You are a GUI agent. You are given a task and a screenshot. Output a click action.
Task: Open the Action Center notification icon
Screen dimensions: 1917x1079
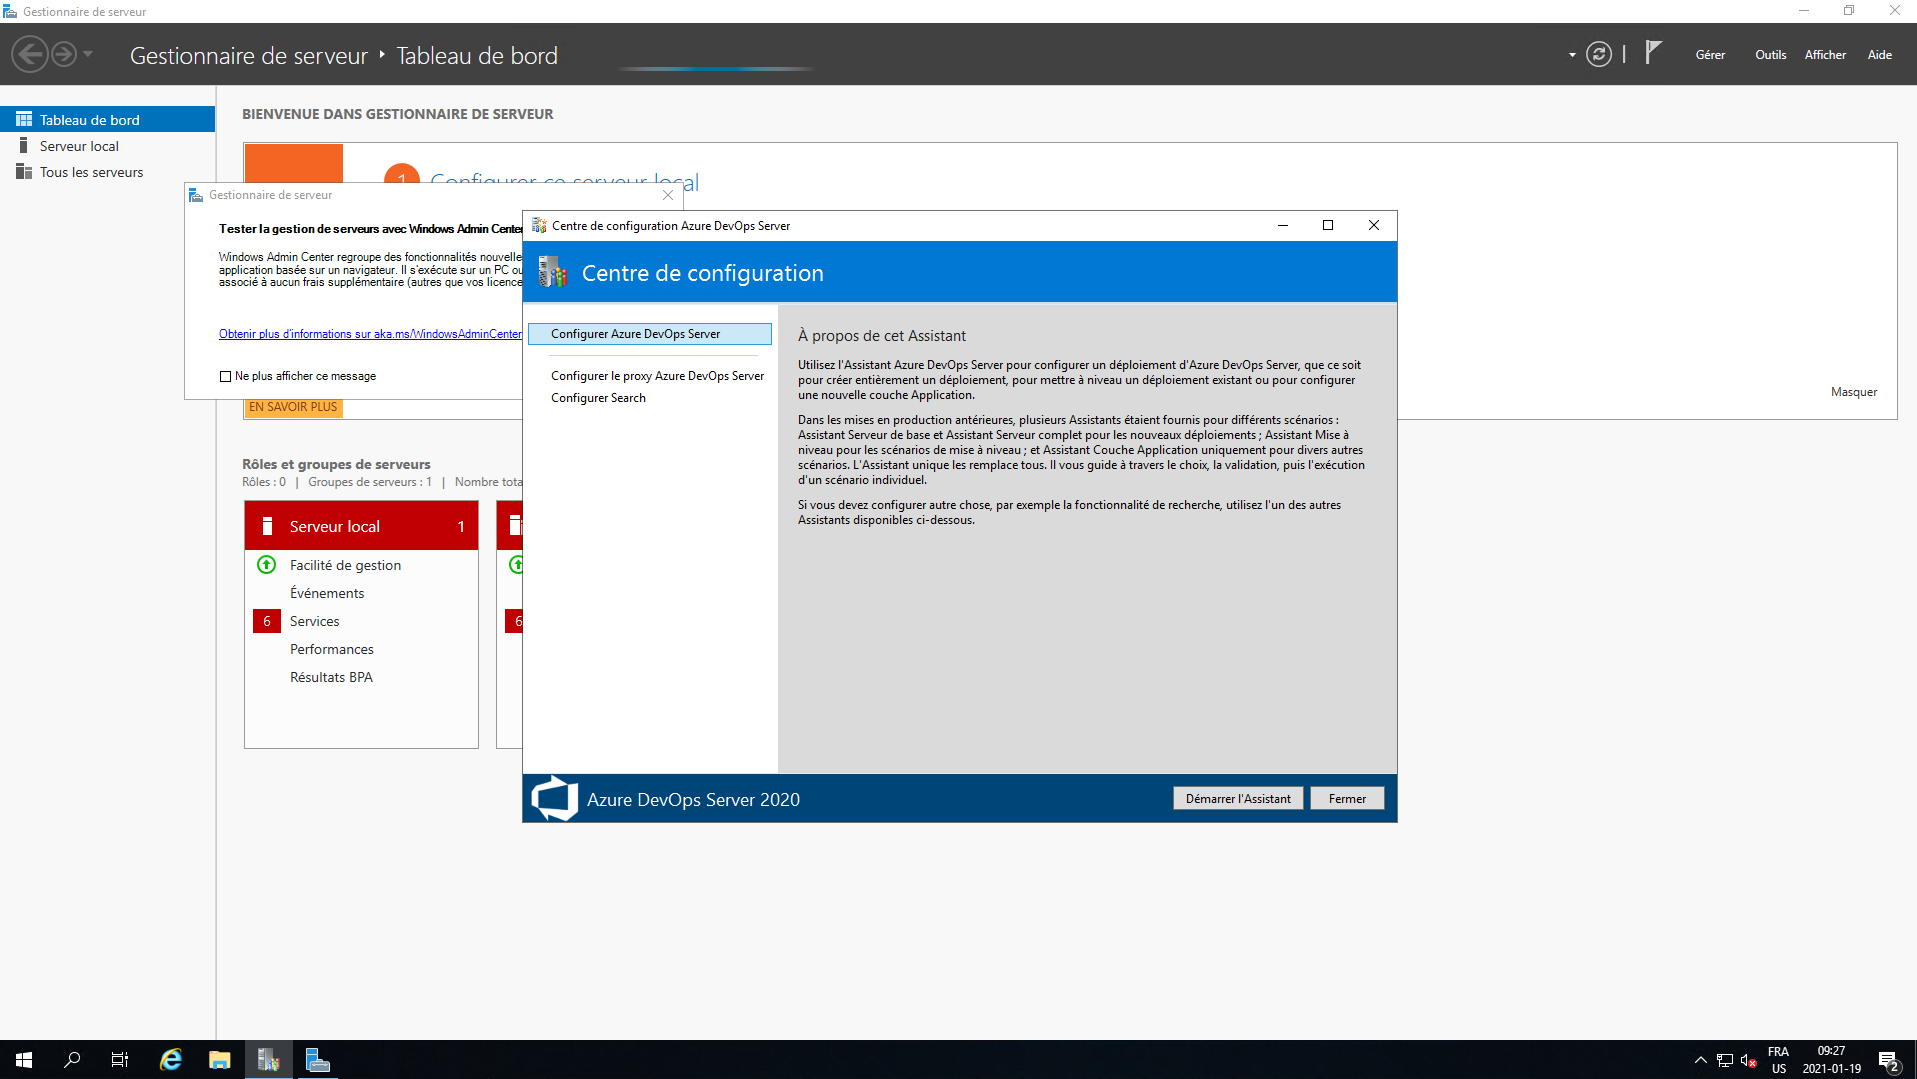pos(1888,1061)
